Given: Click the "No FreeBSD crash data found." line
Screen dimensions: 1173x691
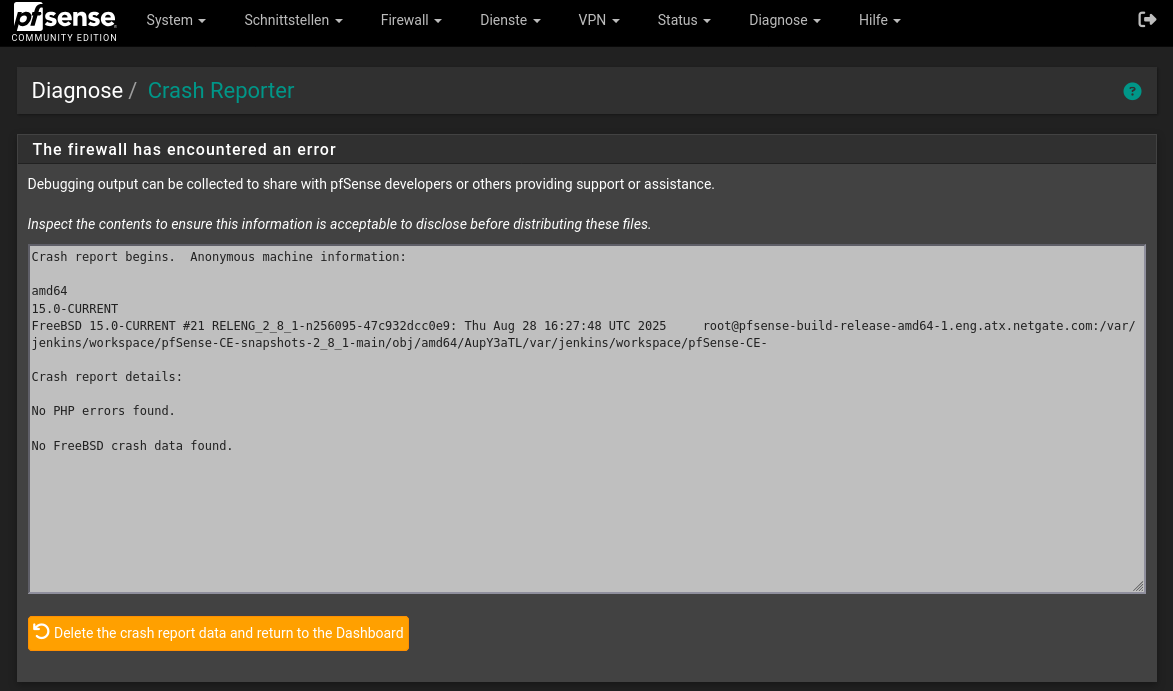Looking at the screenshot, I should click(132, 446).
